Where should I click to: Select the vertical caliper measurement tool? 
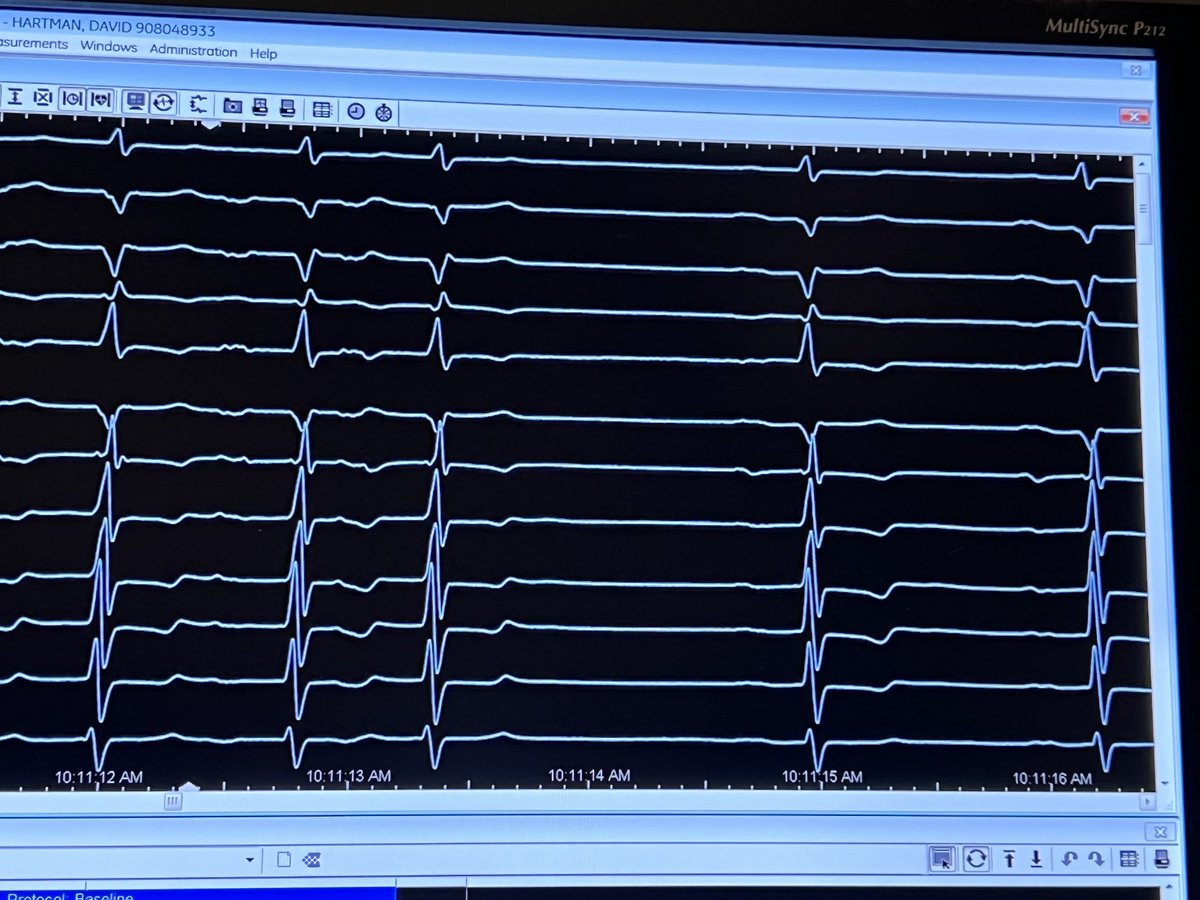coord(16,97)
